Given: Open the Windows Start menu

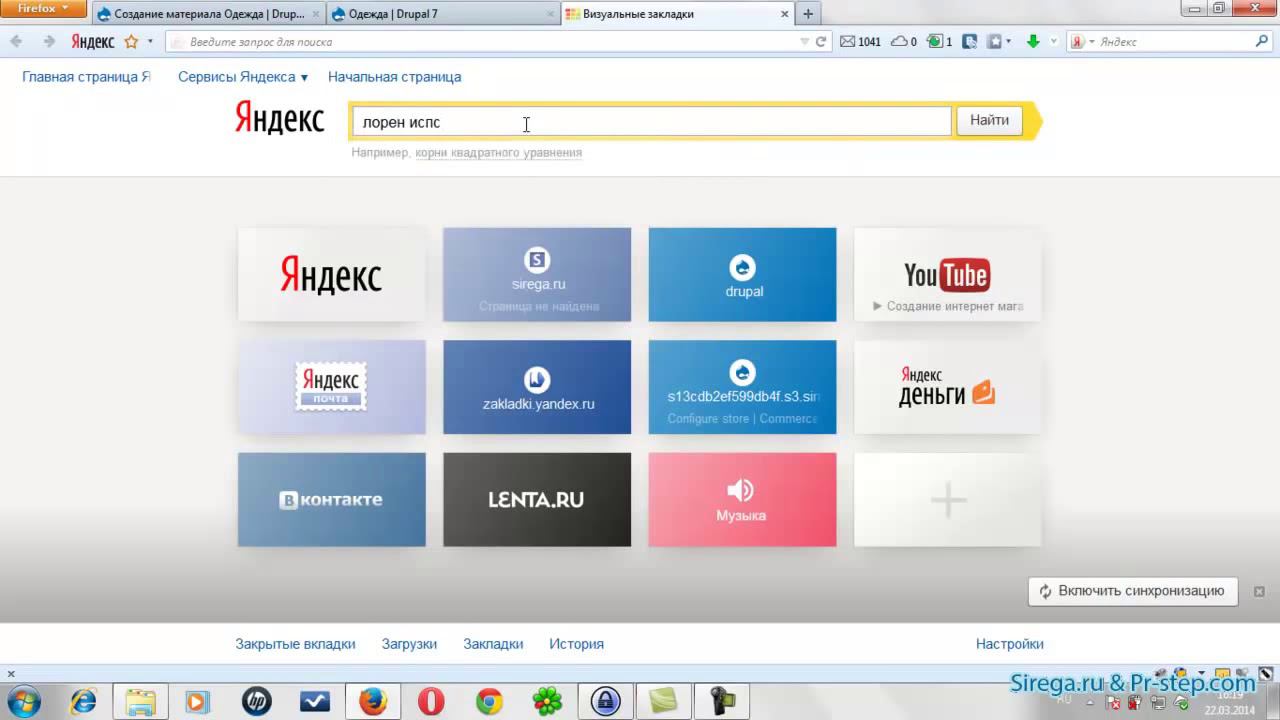Looking at the screenshot, I should pos(22,701).
